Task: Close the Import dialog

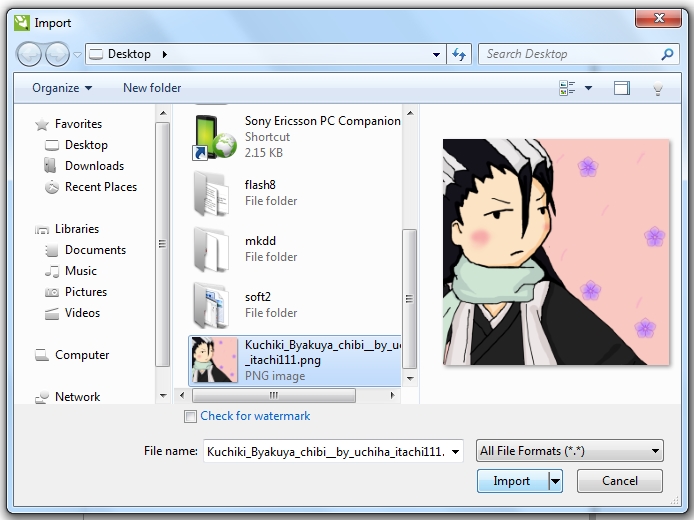Action: pos(659,18)
